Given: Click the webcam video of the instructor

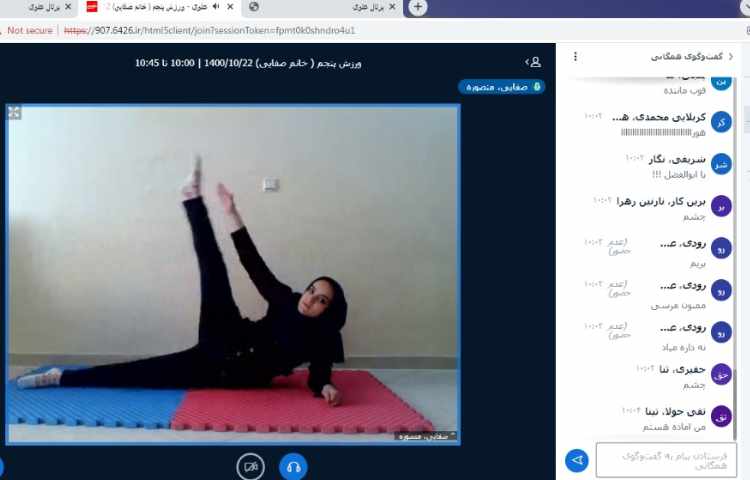Looking at the screenshot, I should [x=233, y=274].
